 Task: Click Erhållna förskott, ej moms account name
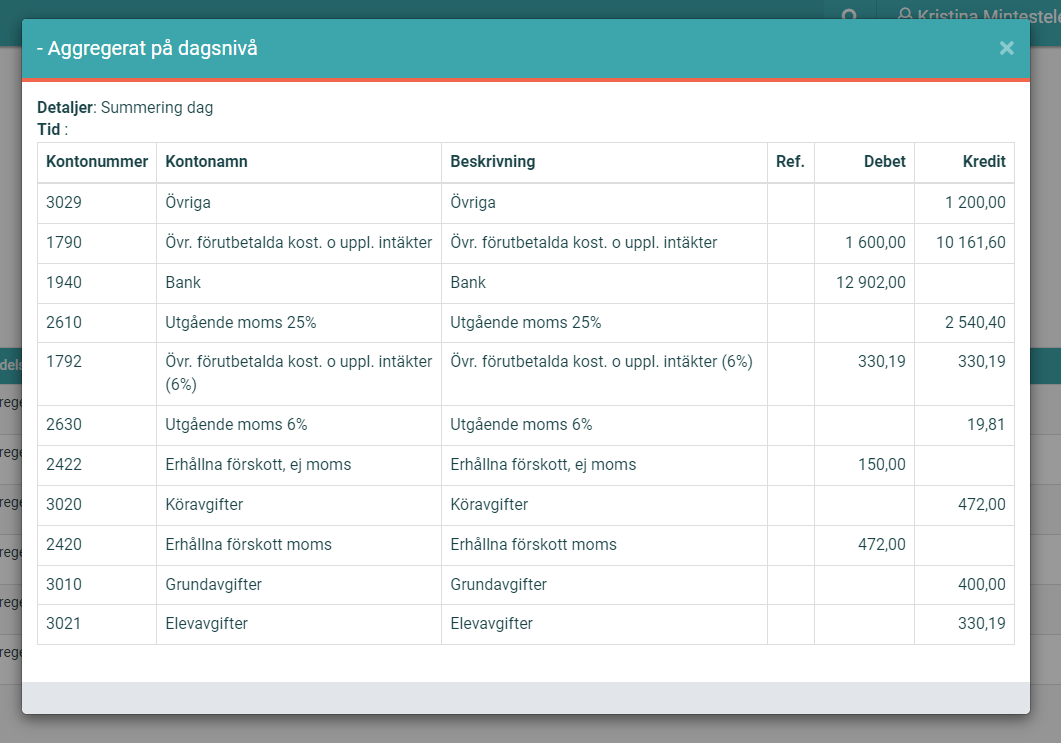pos(258,464)
